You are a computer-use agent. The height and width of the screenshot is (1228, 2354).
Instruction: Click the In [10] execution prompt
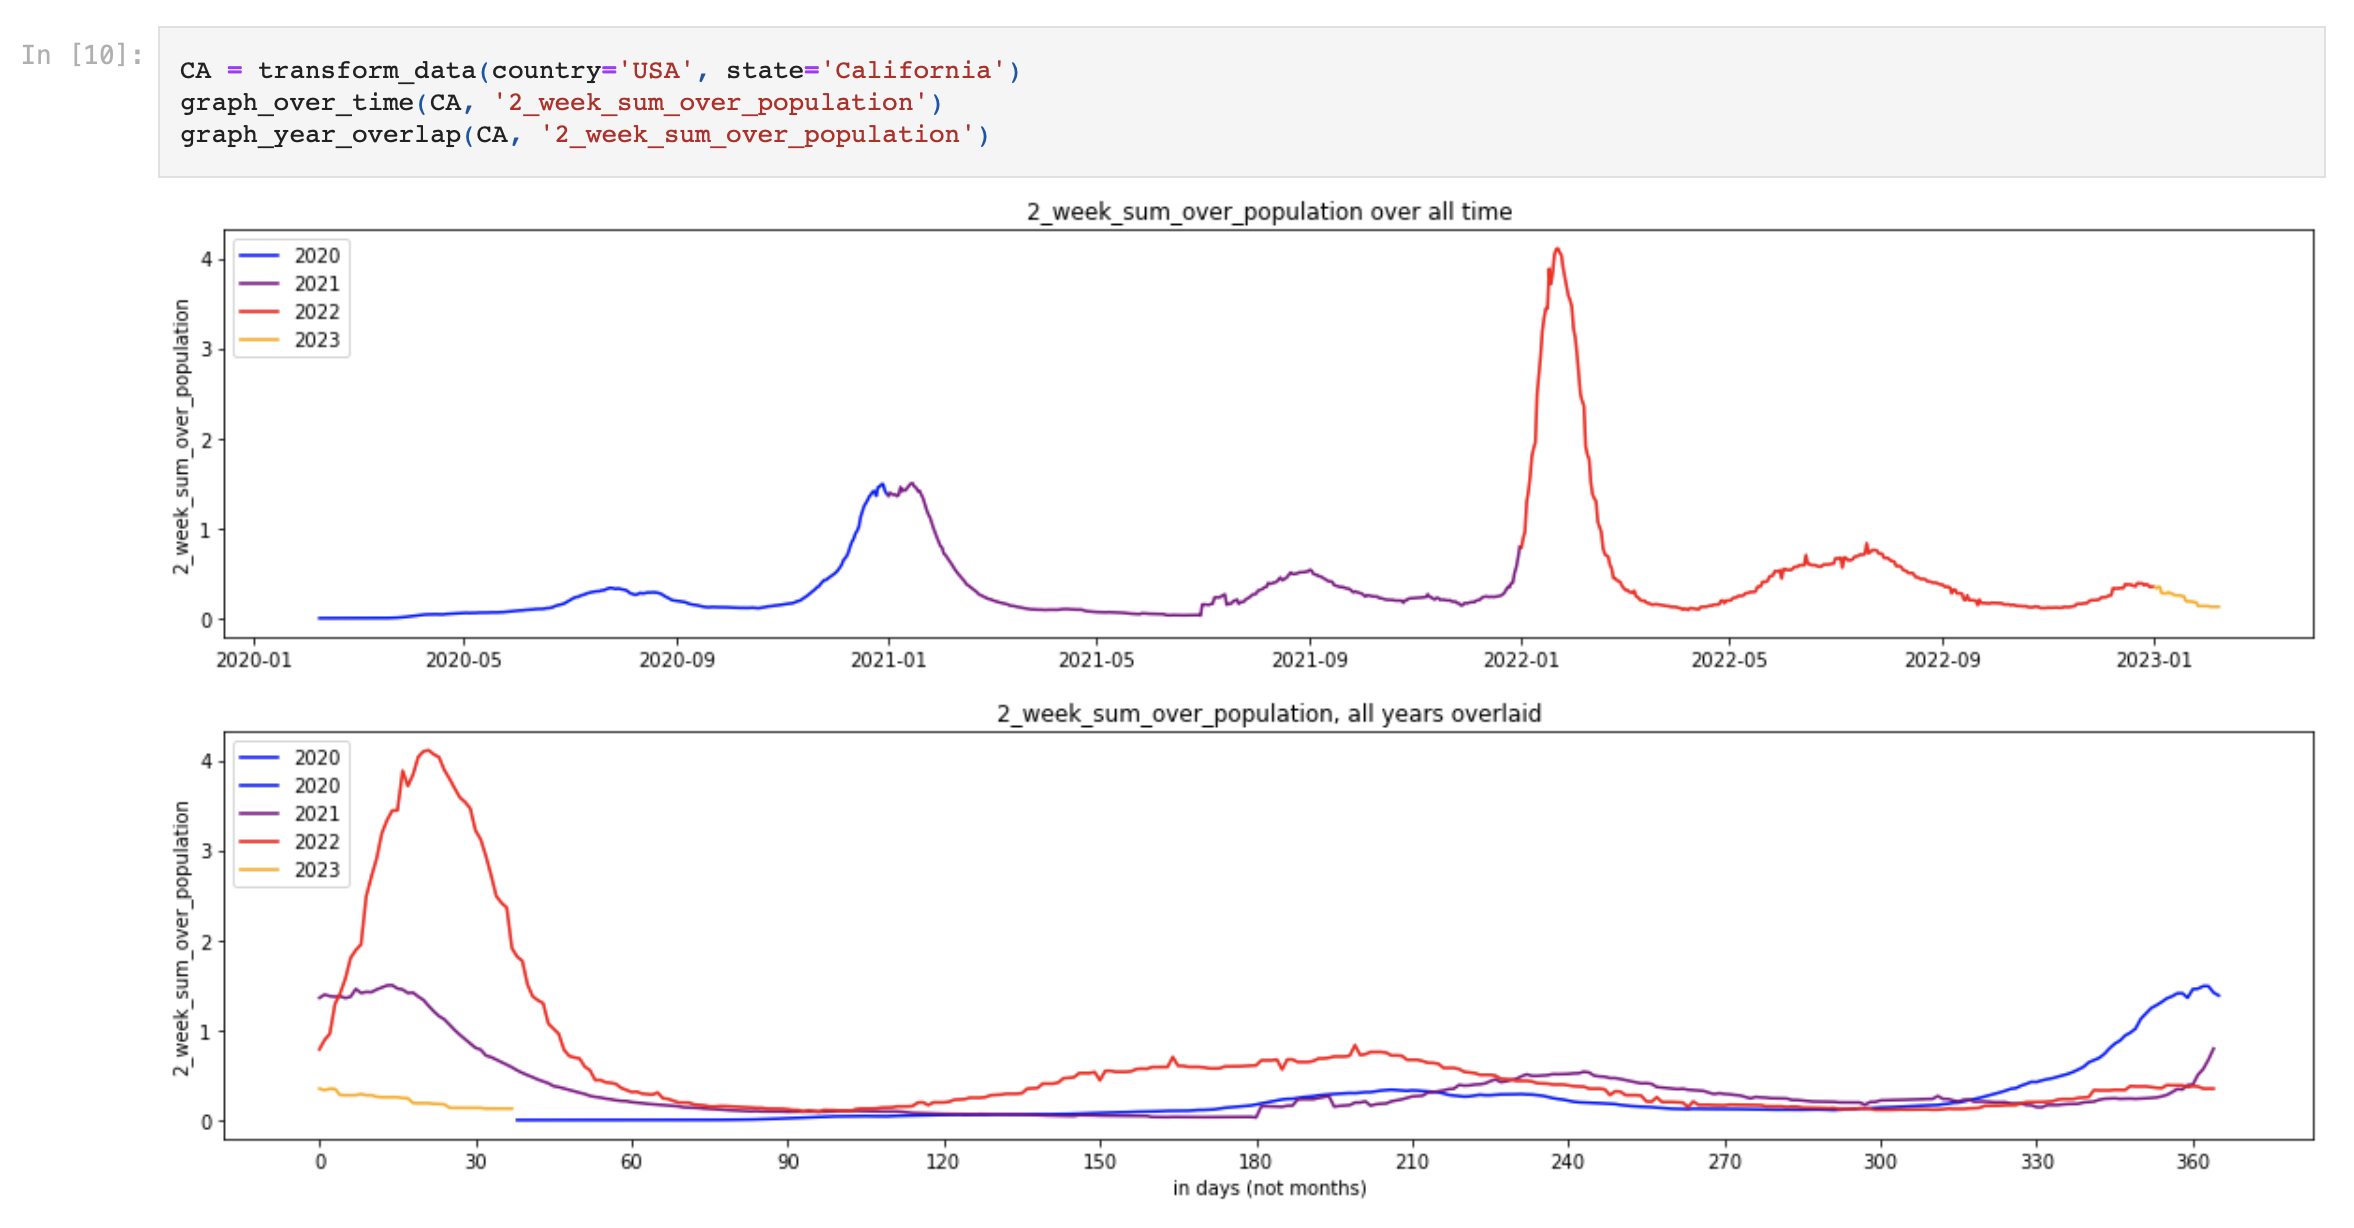[x=80, y=54]
